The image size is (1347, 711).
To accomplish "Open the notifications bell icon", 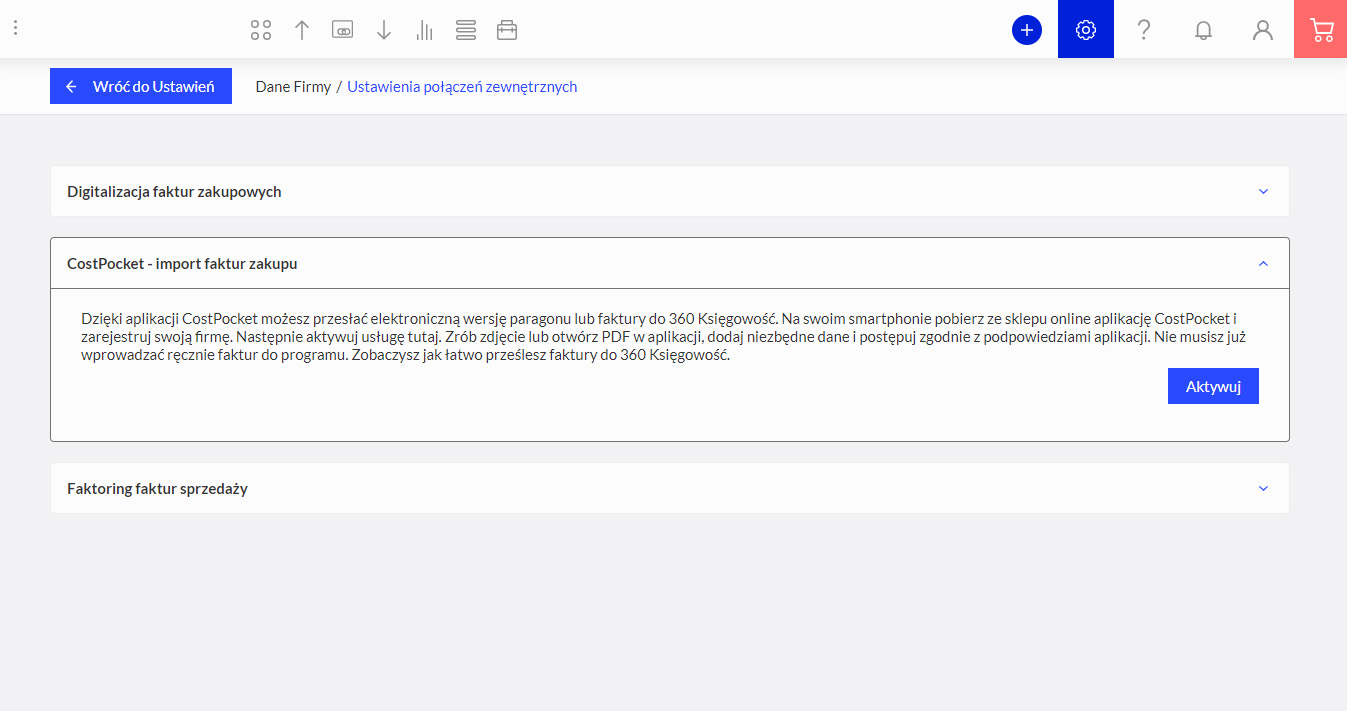I will click(x=1204, y=30).
